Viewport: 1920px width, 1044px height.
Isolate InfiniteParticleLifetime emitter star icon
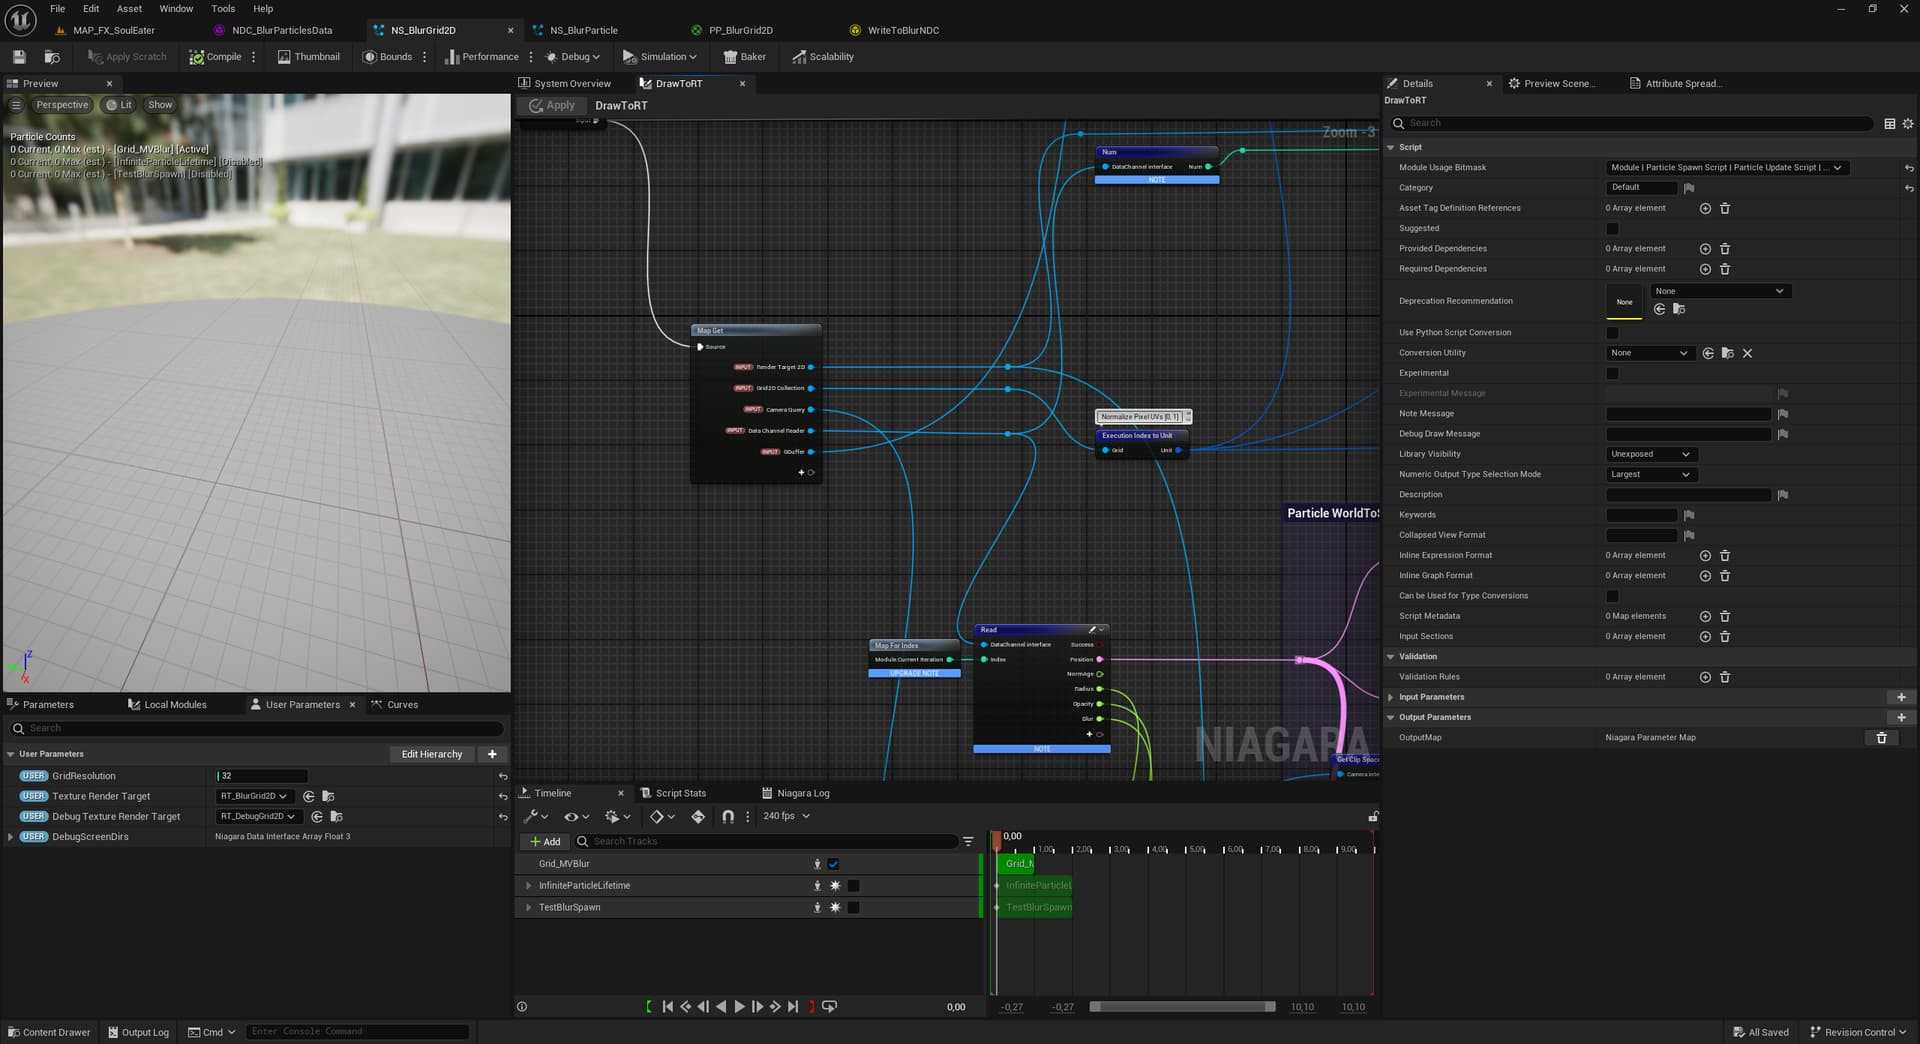click(835, 886)
